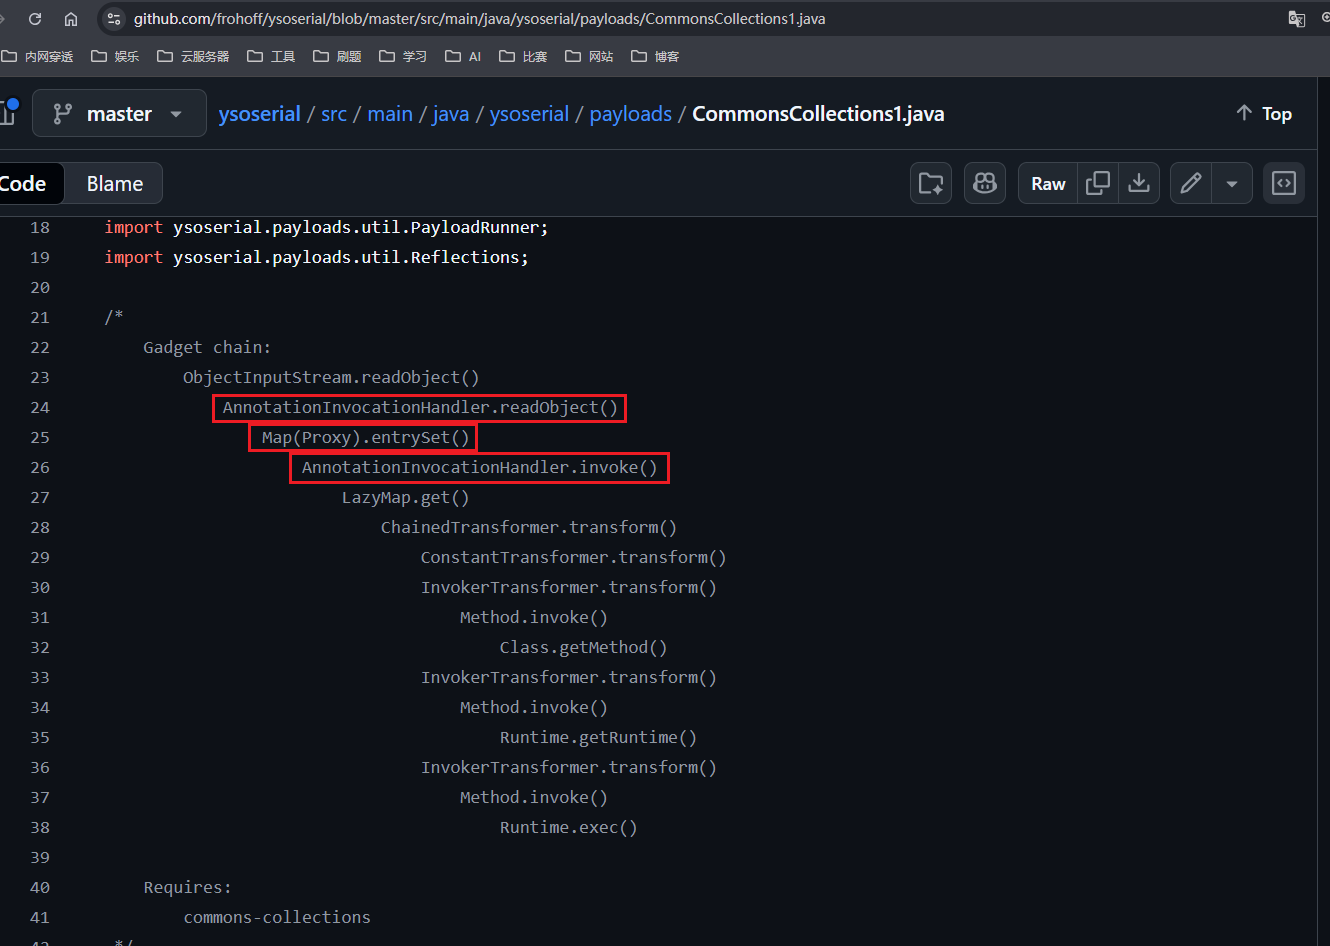Click the browser home icon
The width and height of the screenshot is (1330, 946).
tap(71, 19)
